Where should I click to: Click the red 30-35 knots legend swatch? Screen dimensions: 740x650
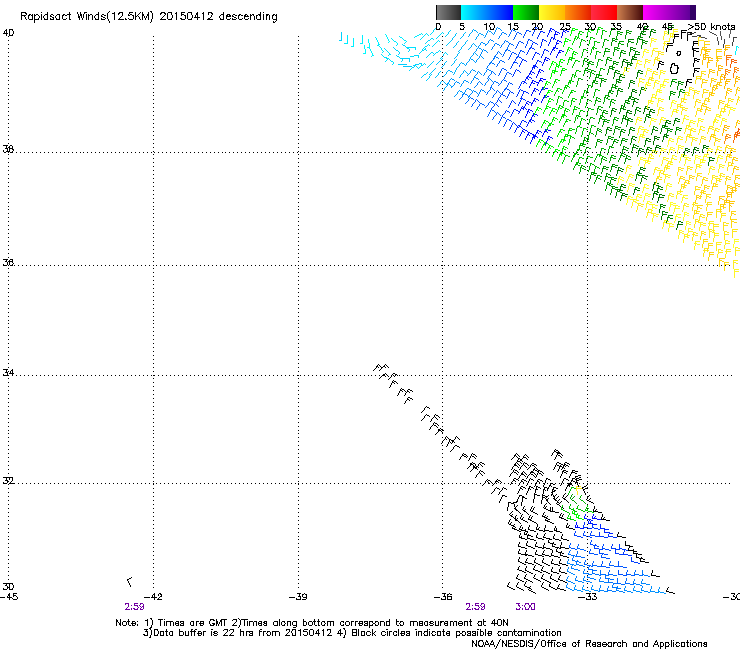coord(604,12)
